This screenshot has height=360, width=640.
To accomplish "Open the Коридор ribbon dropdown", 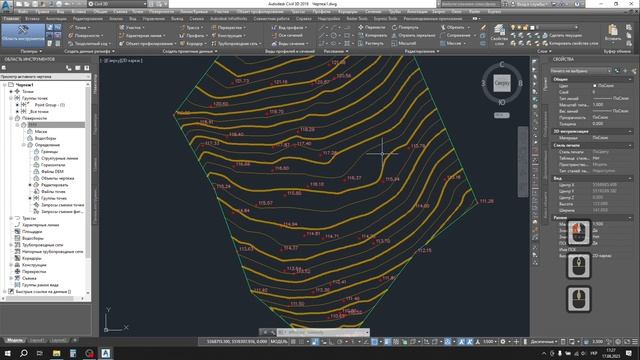I will (193, 43).
